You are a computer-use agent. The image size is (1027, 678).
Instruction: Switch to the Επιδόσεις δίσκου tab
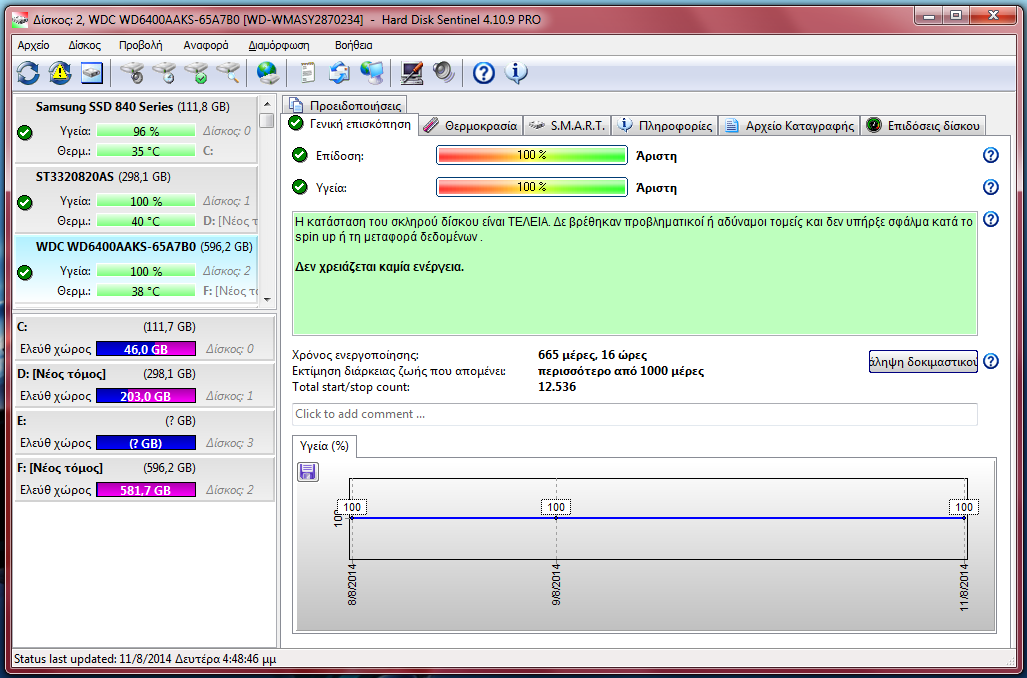[x=924, y=126]
